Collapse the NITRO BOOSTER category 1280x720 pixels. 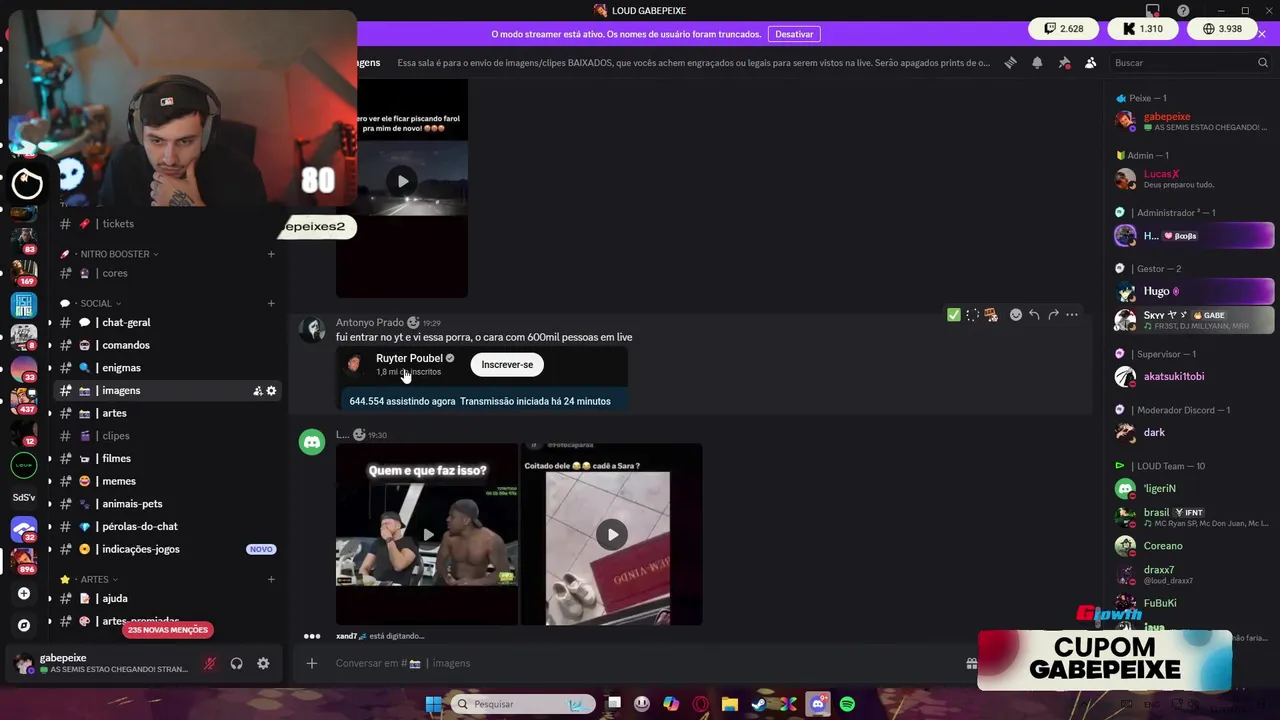tap(115, 254)
